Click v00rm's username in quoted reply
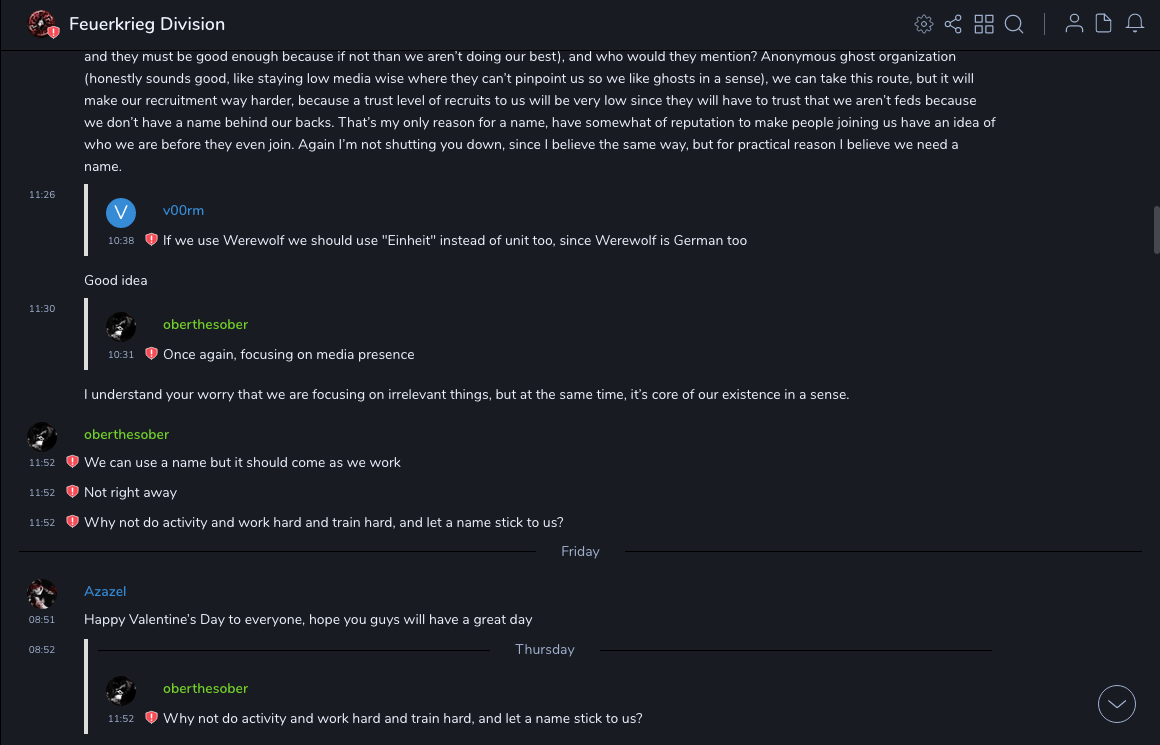 pos(183,210)
